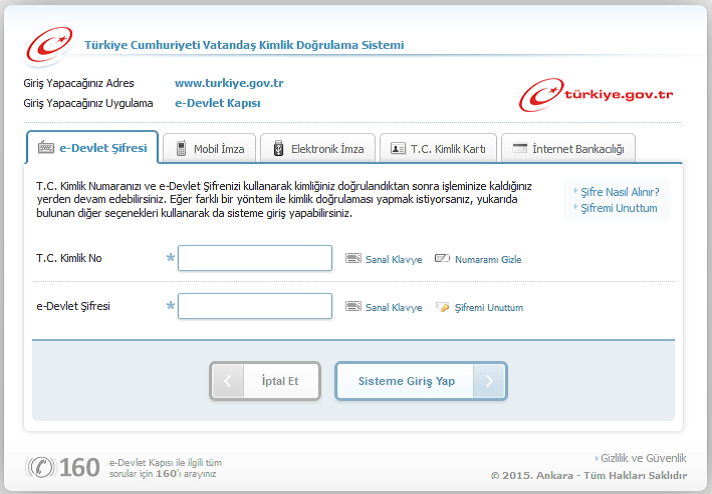
Task: Click the Şifremi Unuttum key icon
Action: tap(443, 308)
